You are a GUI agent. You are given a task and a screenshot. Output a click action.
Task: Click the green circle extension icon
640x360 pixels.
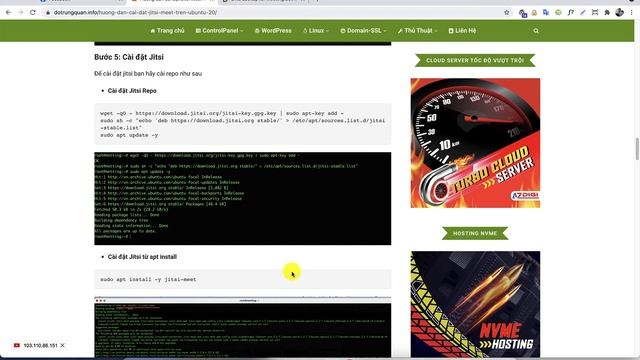(x=558, y=12)
